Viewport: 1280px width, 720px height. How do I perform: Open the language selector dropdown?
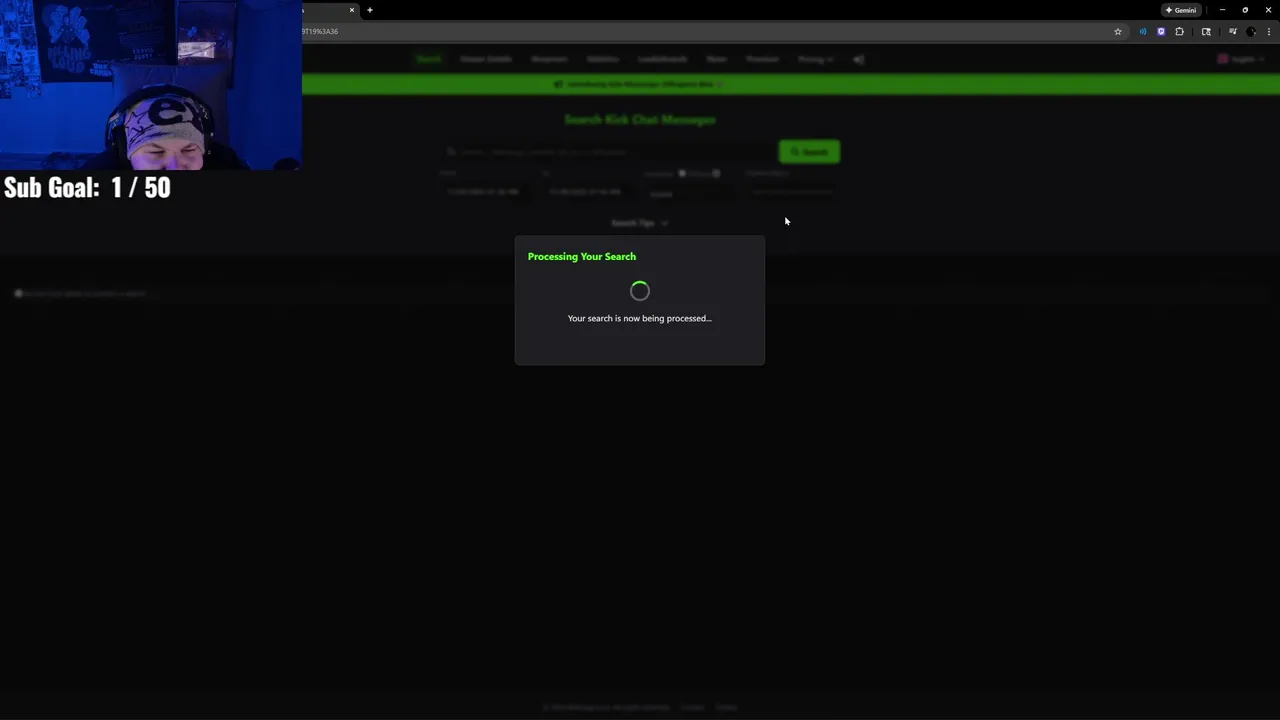1241,59
